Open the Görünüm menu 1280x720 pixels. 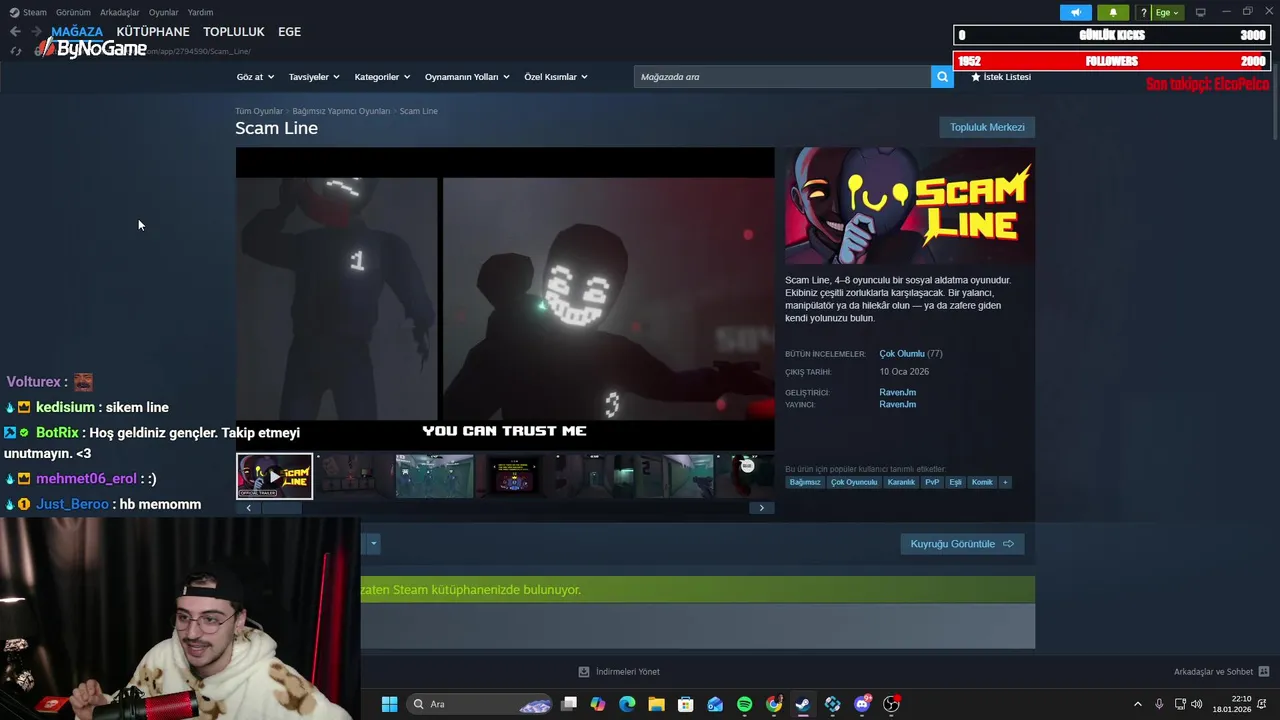[x=73, y=12]
